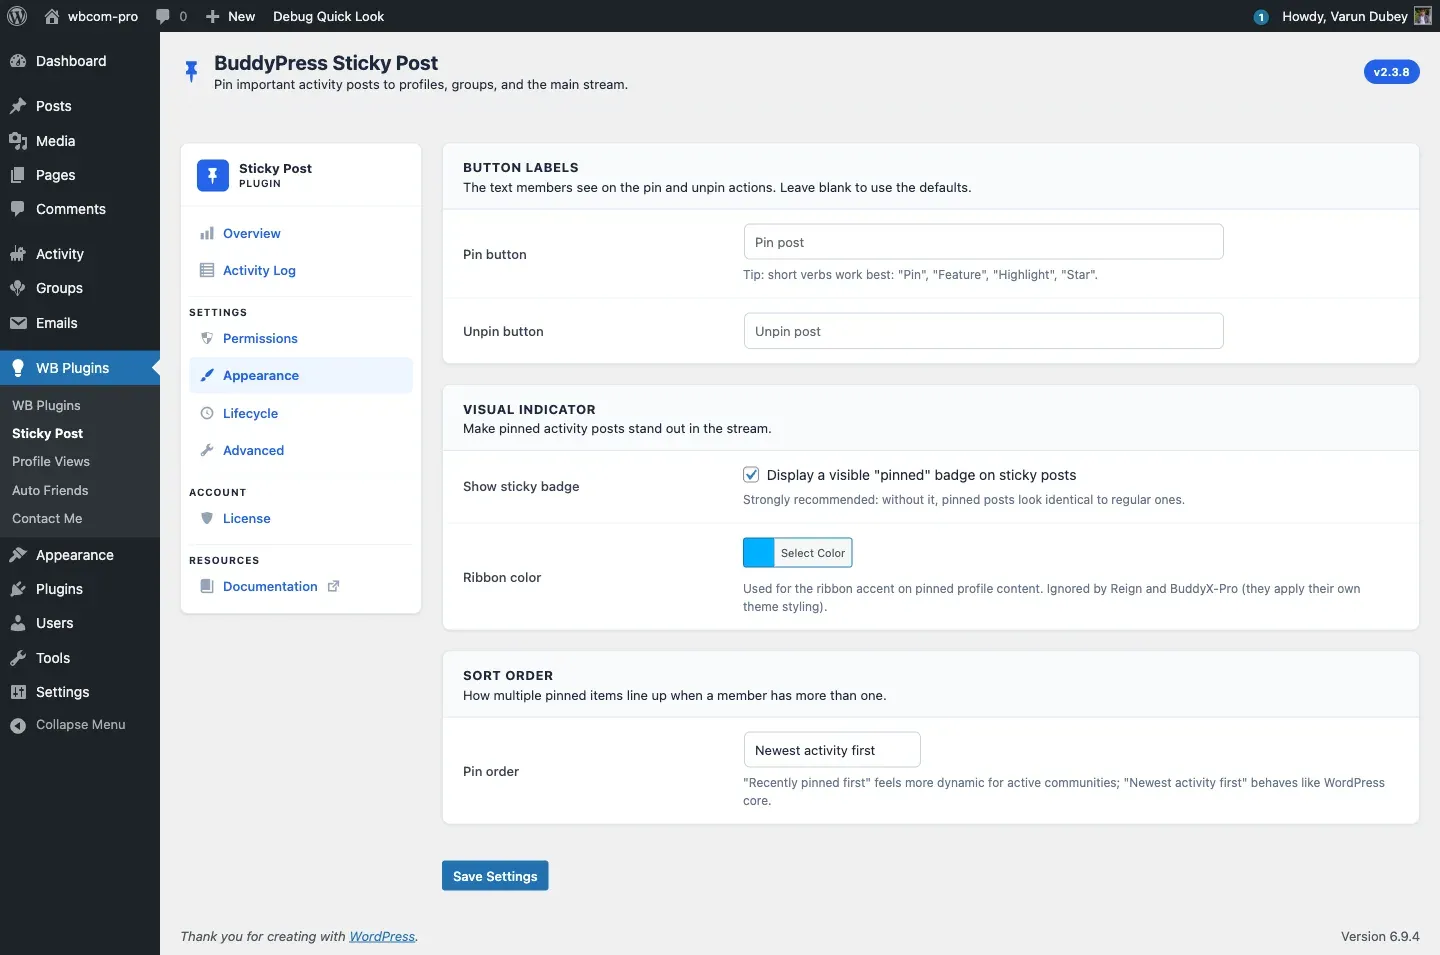The image size is (1440, 955).
Task: Click the WordPress footer link
Action: point(382,936)
